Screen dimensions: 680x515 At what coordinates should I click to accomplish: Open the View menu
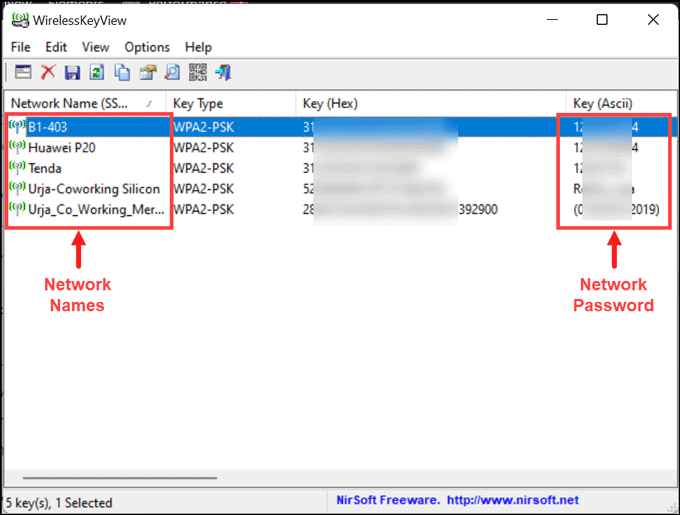(x=96, y=47)
